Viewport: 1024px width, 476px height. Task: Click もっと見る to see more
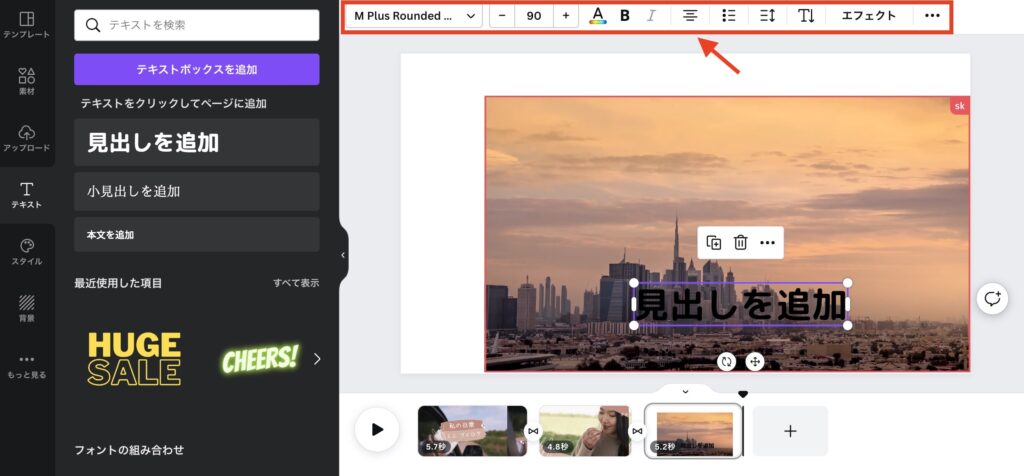[x=27, y=366]
